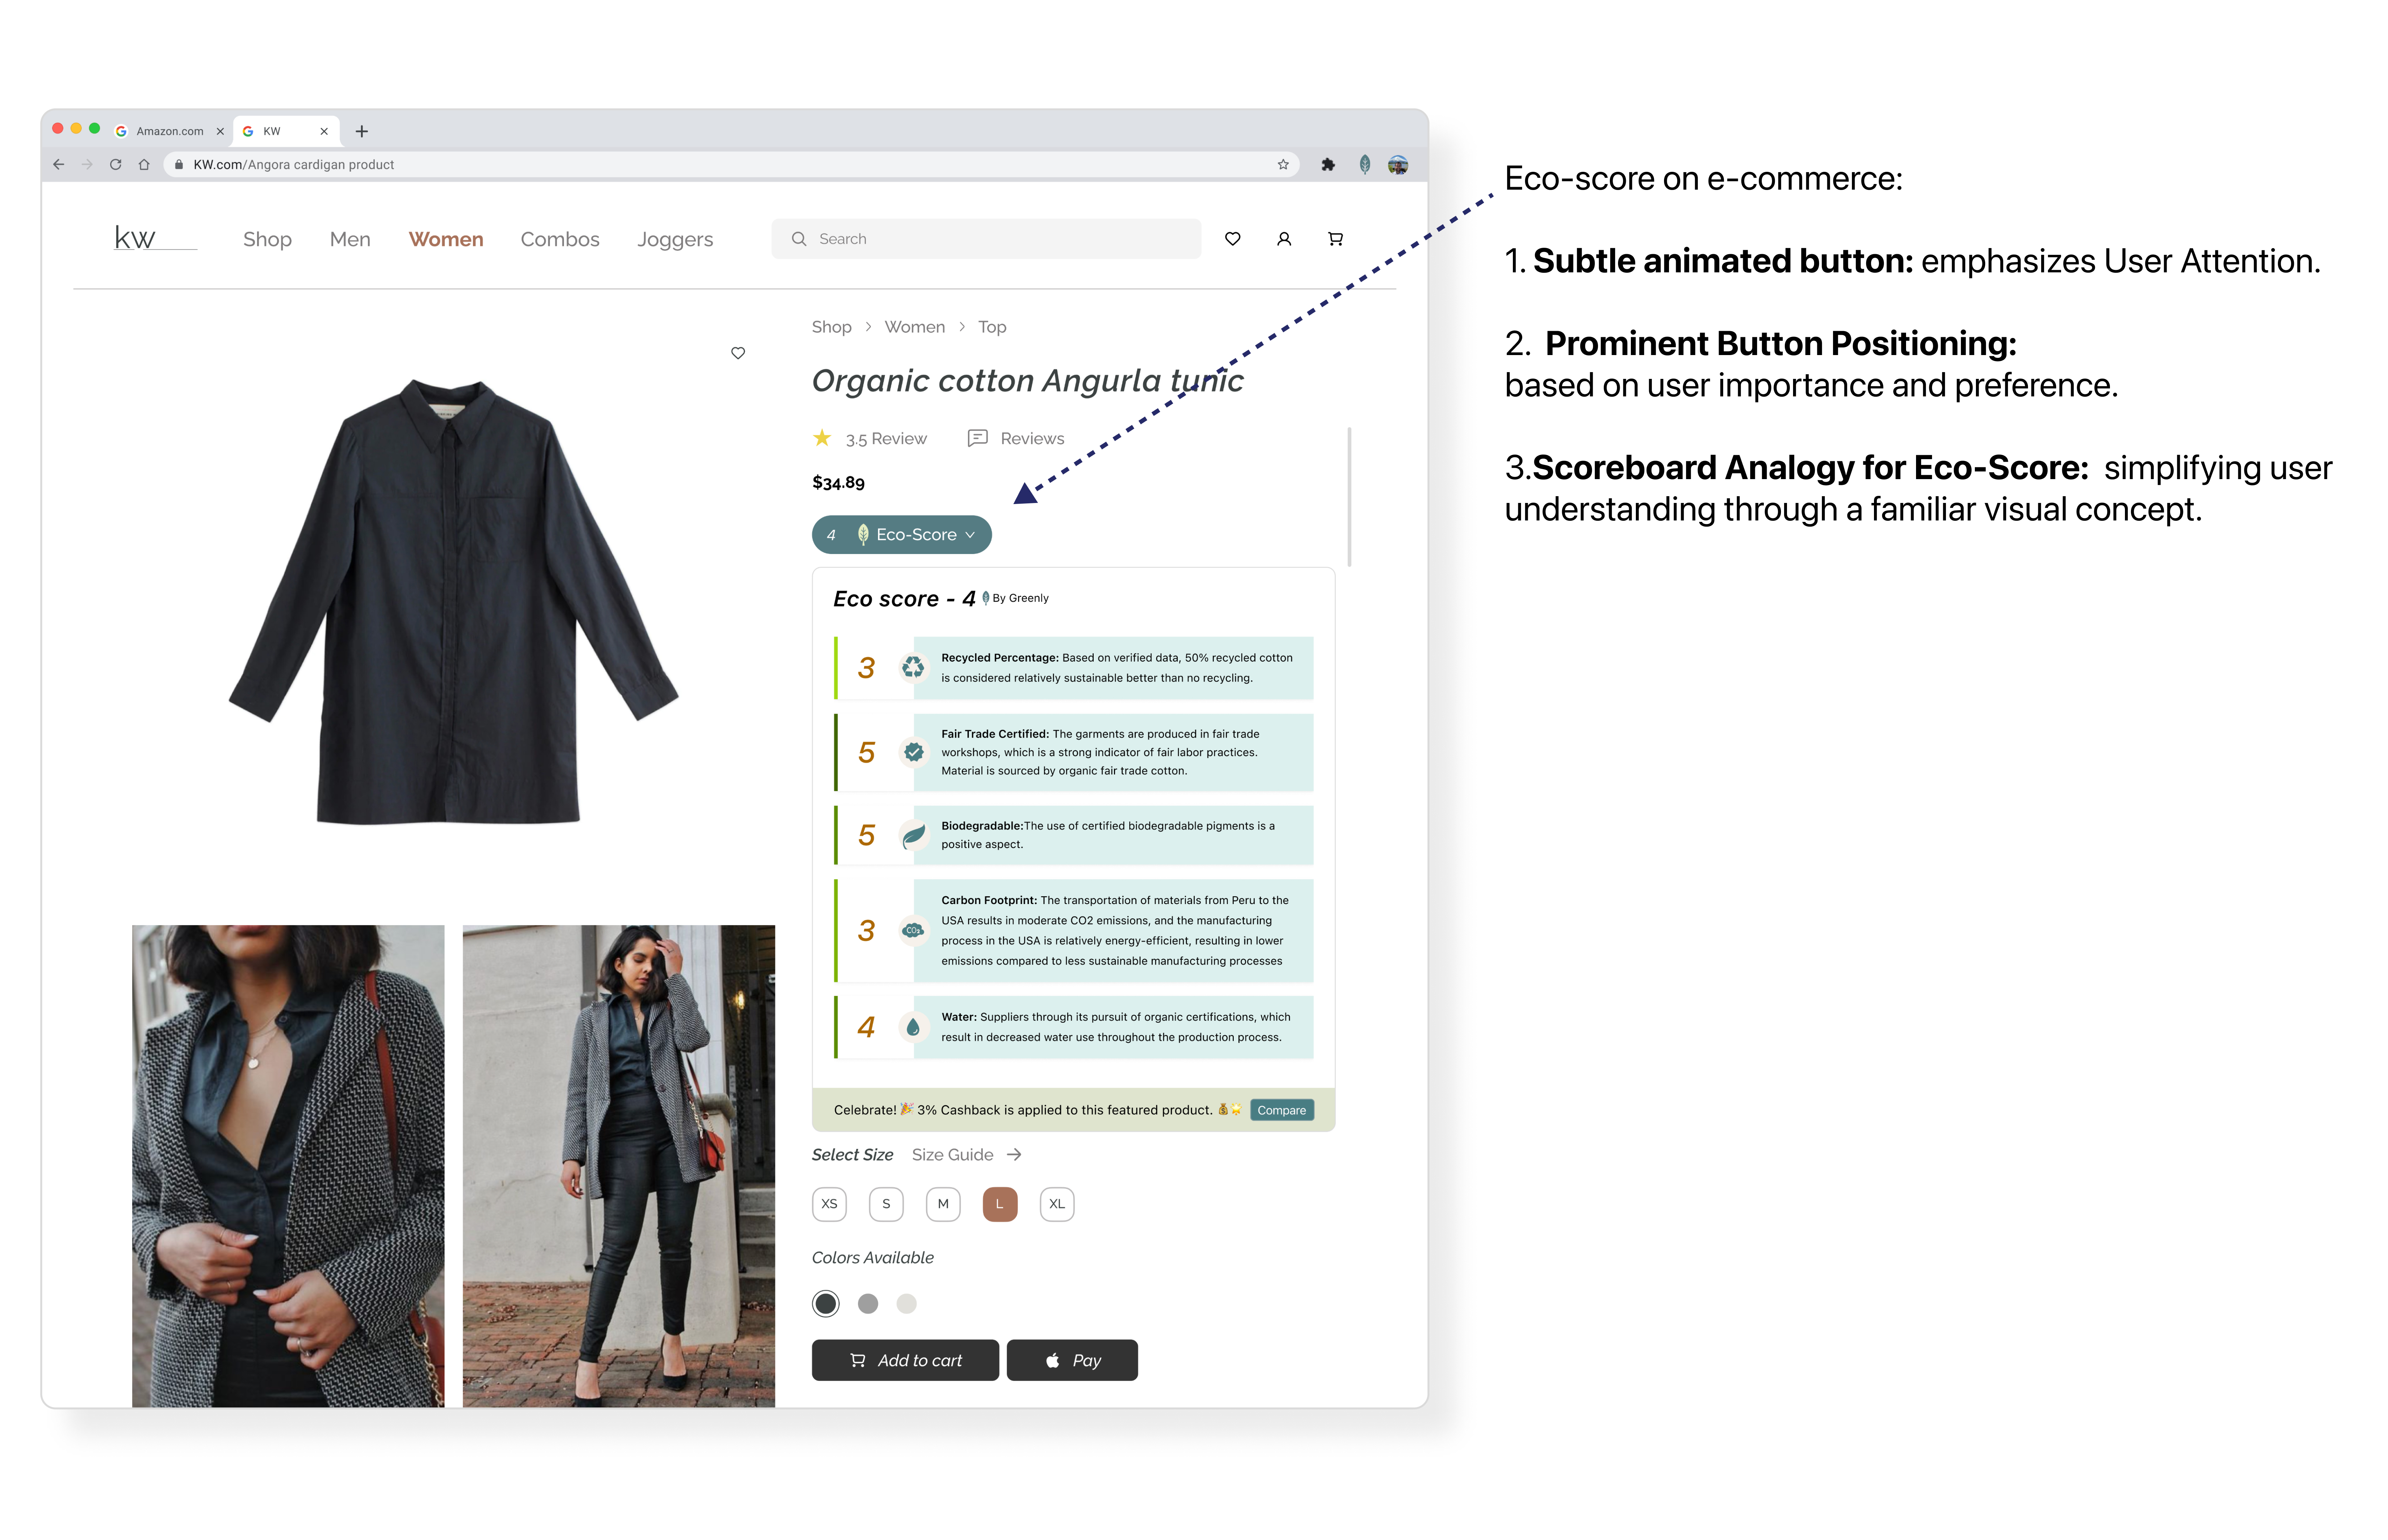Close the KW browser tab

coord(324,131)
